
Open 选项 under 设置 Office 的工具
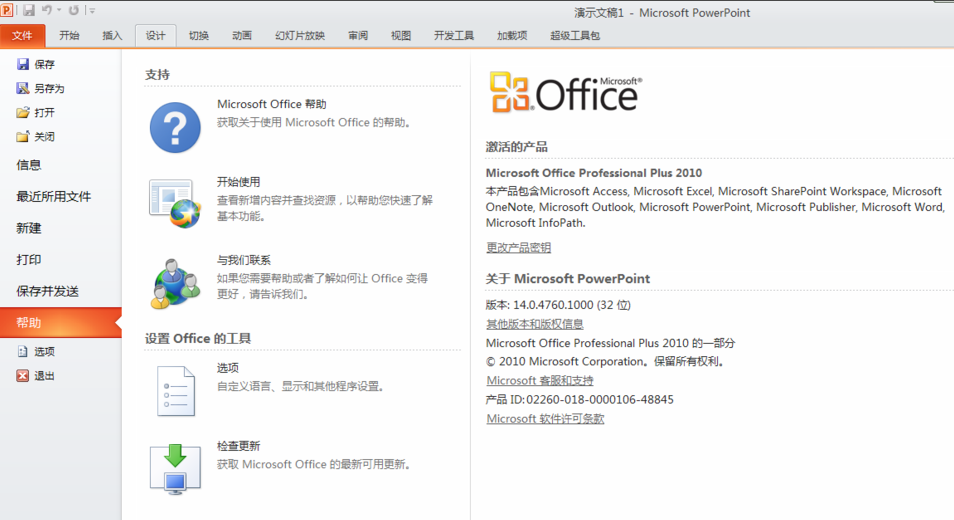click(228, 368)
